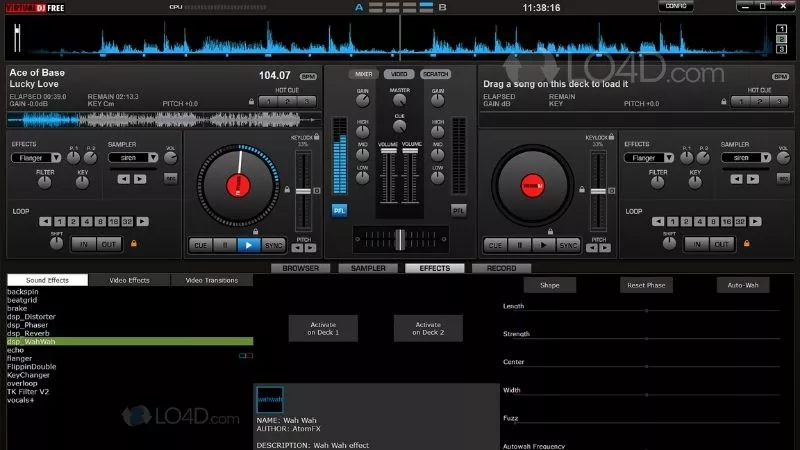Click the left deck jog wheel
800x450 pixels.
coord(238,186)
